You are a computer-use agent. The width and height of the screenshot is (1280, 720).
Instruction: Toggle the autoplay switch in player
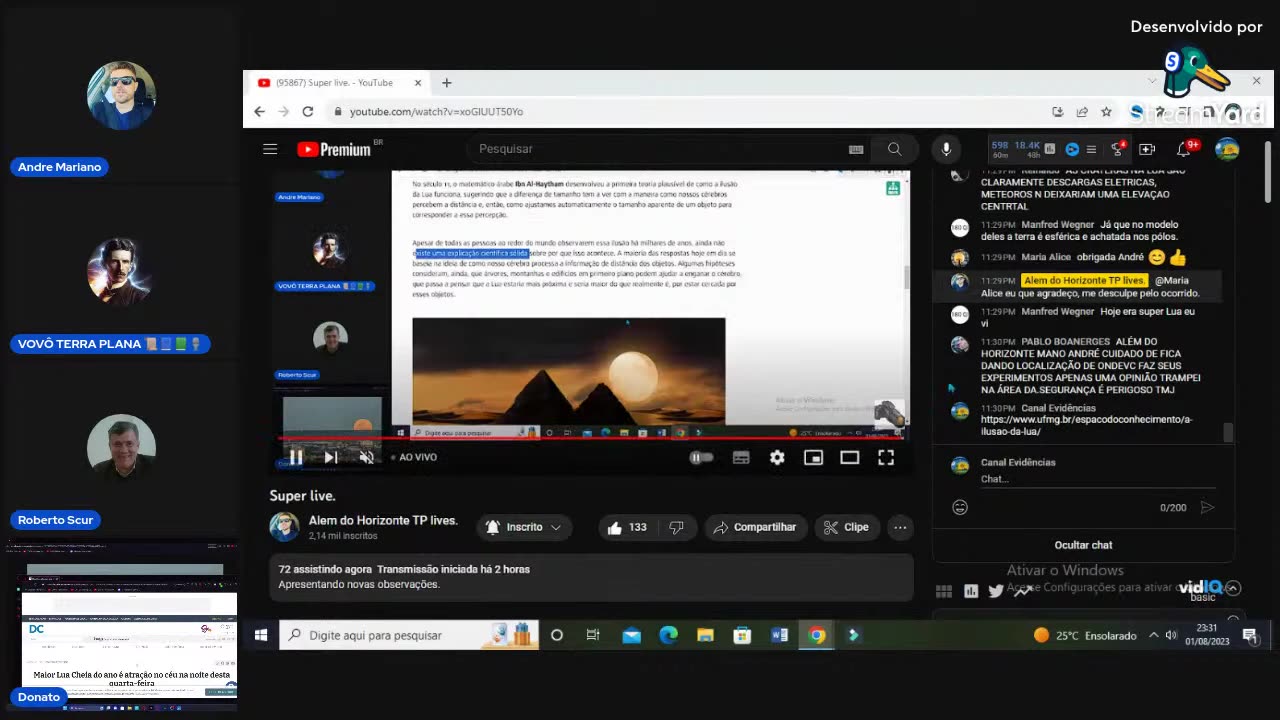tap(702, 457)
